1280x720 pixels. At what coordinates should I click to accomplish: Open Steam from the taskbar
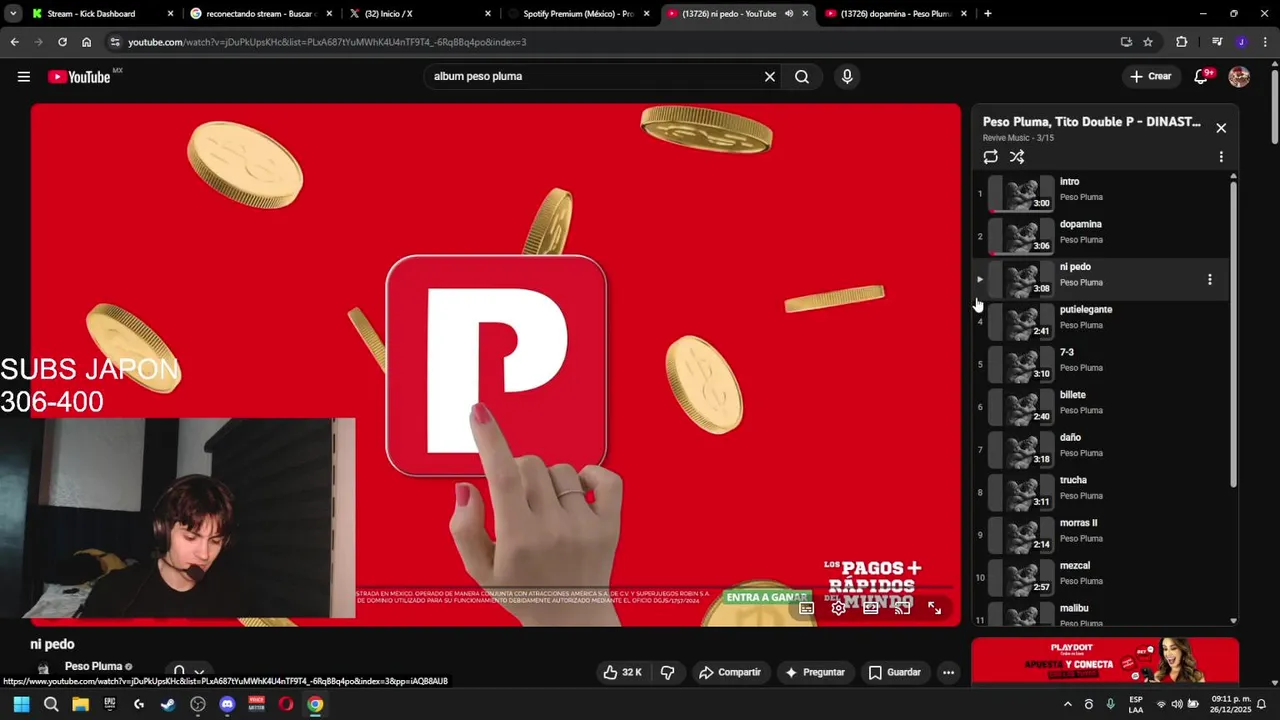pyautogui.click(x=168, y=704)
